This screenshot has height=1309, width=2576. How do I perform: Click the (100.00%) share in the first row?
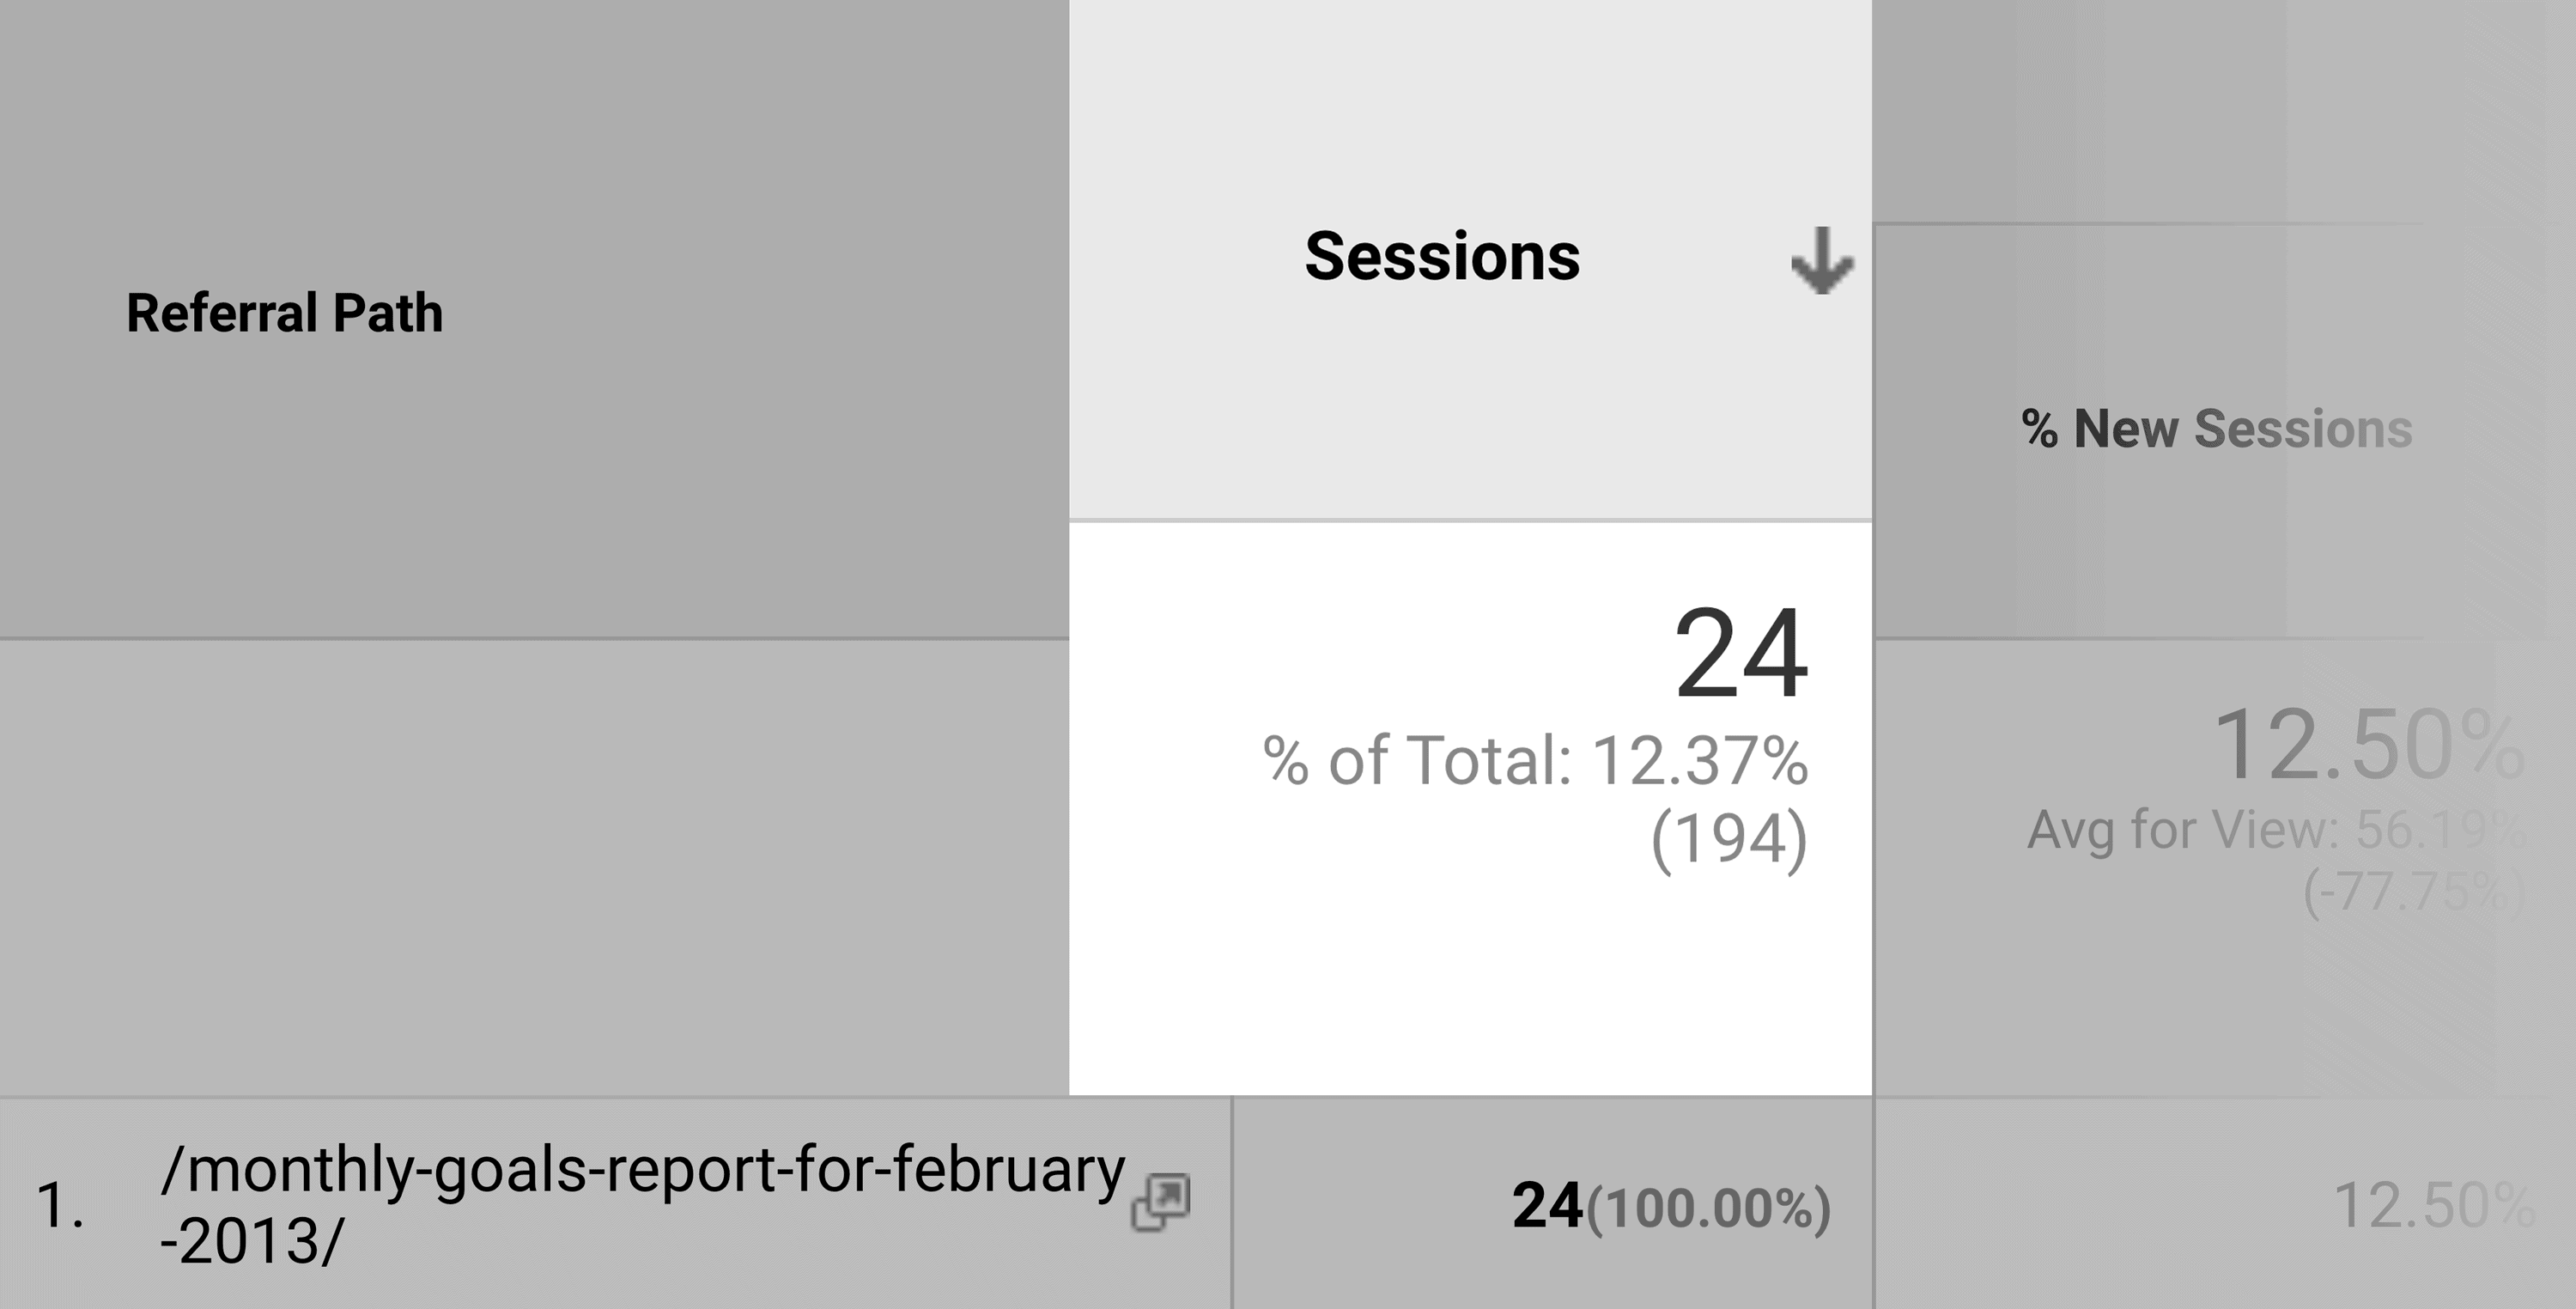coord(1709,1208)
